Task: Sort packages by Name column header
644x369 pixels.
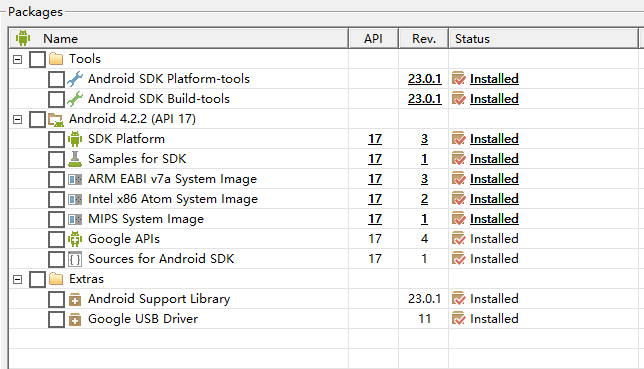Action: point(178,38)
